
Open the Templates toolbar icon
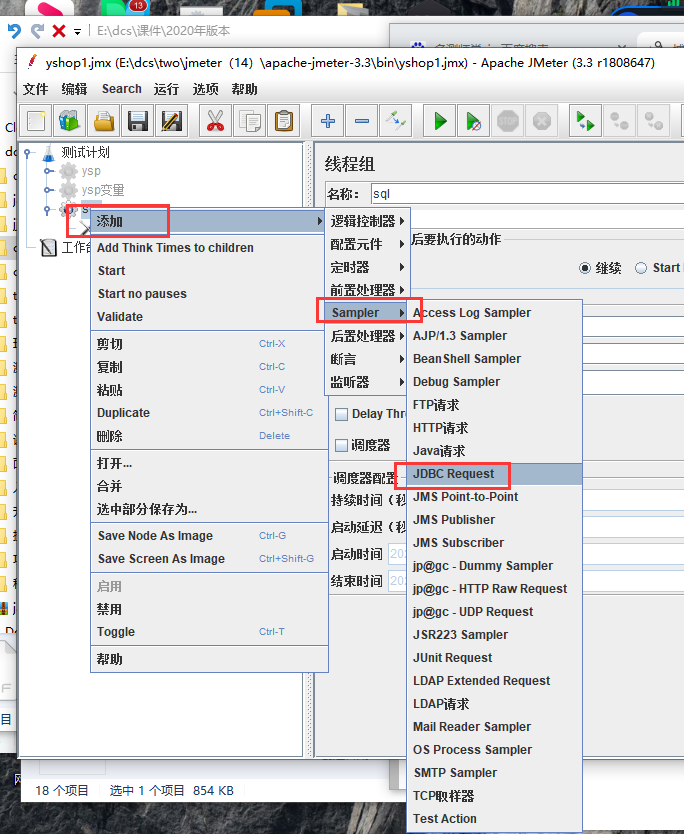point(70,121)
